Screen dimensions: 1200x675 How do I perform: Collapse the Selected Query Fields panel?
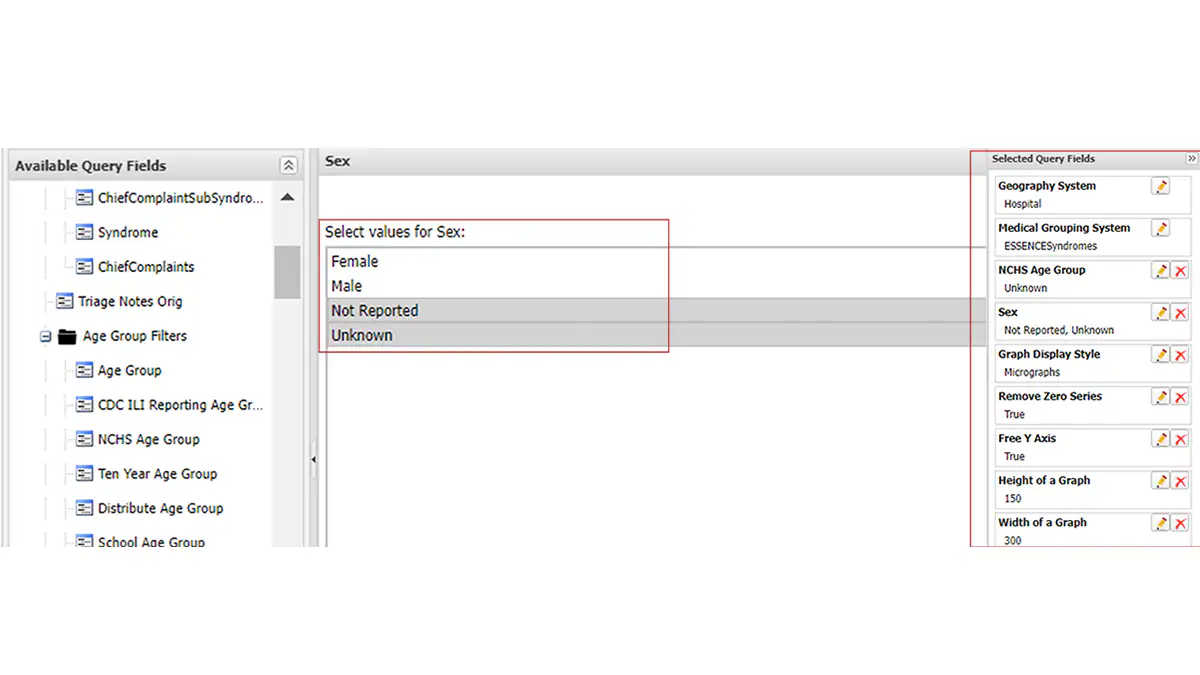pos(1191,159)
